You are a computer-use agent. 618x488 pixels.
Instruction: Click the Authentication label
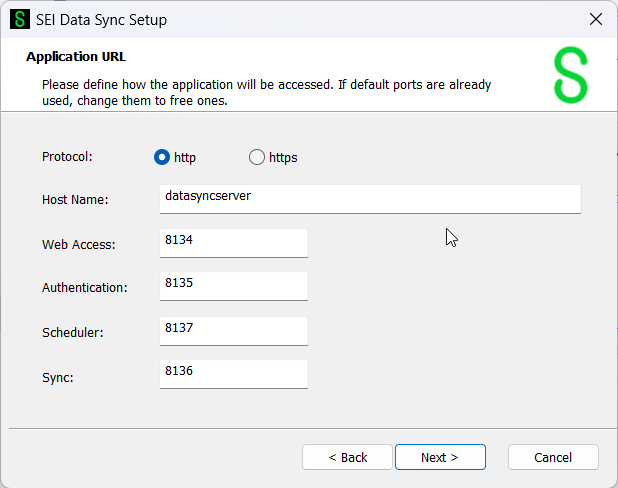85,288
